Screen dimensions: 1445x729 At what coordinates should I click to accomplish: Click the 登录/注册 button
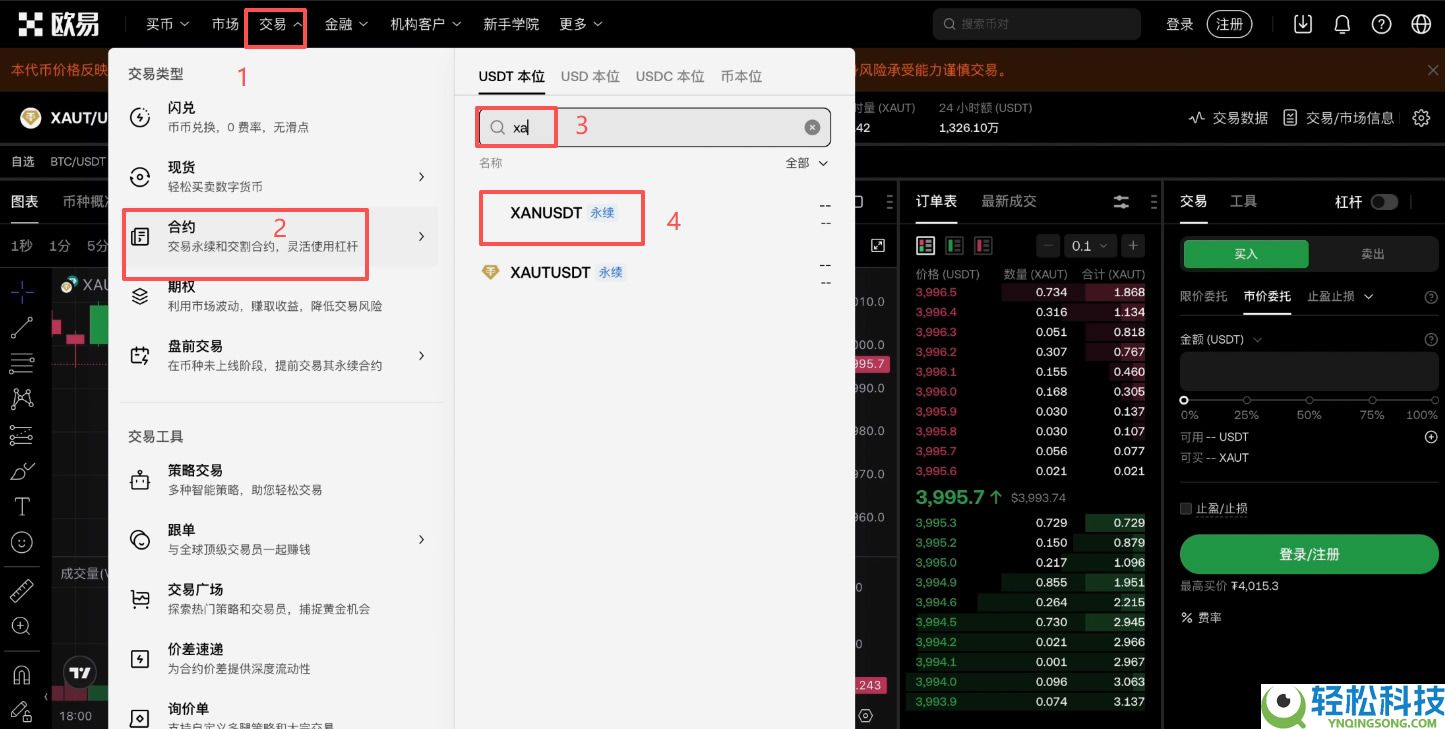click(1309, 553)
